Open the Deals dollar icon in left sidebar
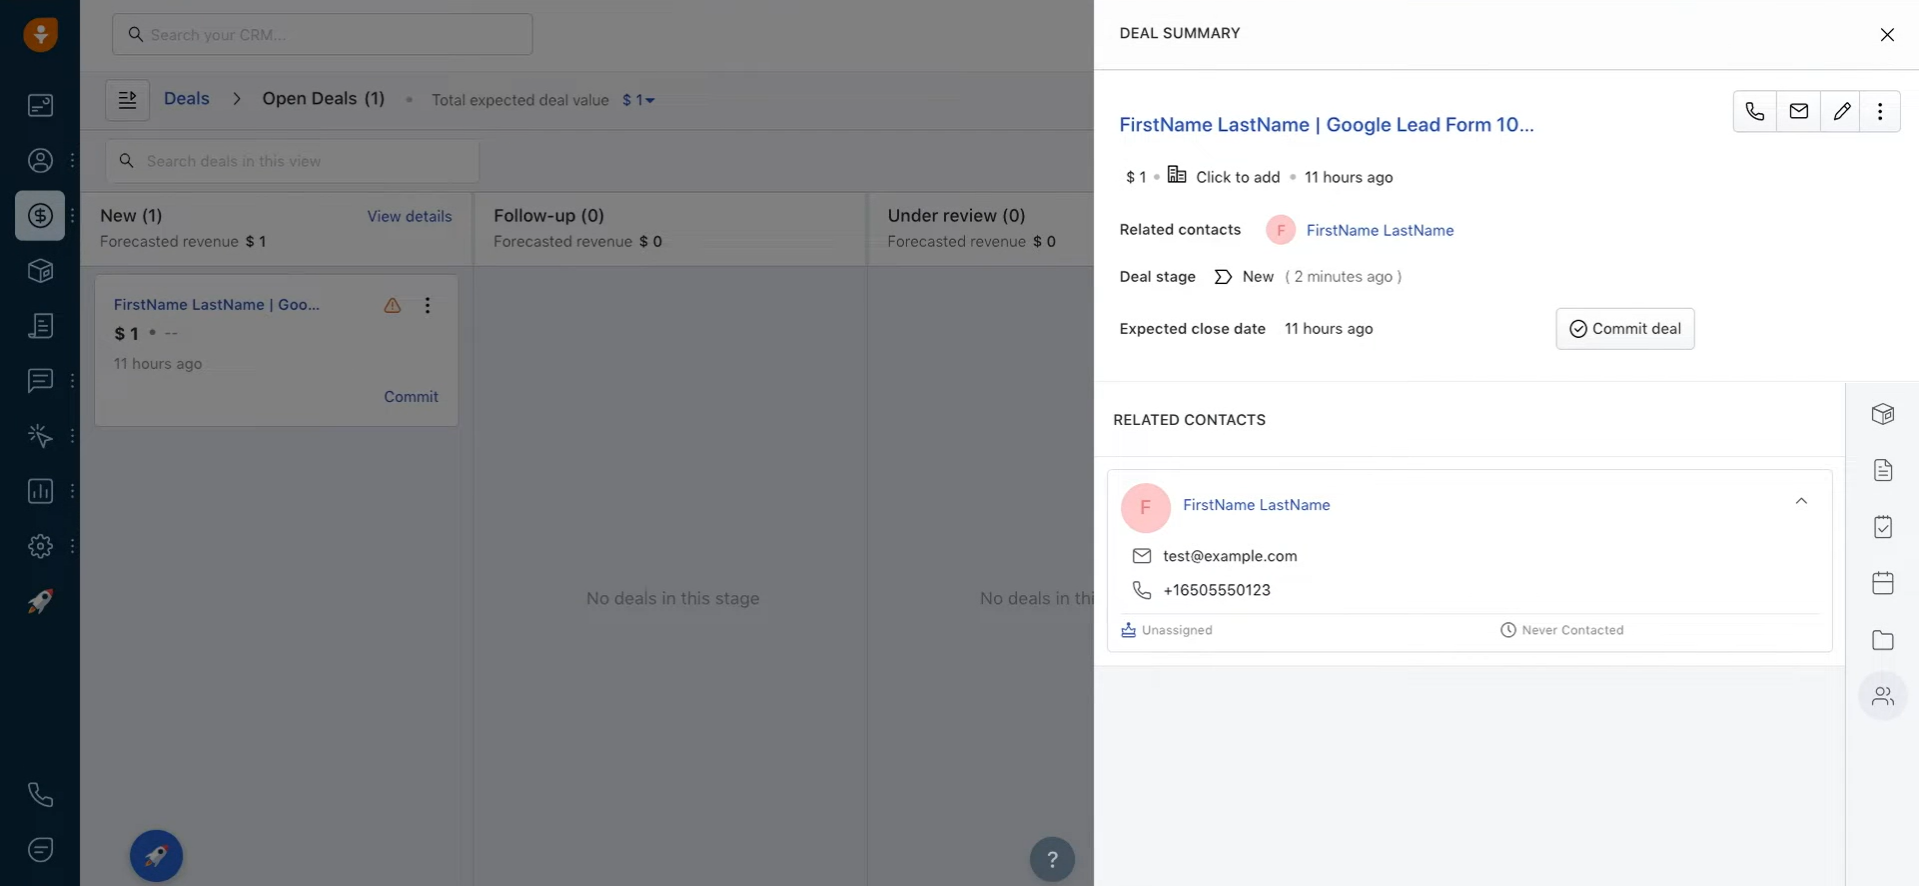 pyautogui.click(x=40, y=216)
